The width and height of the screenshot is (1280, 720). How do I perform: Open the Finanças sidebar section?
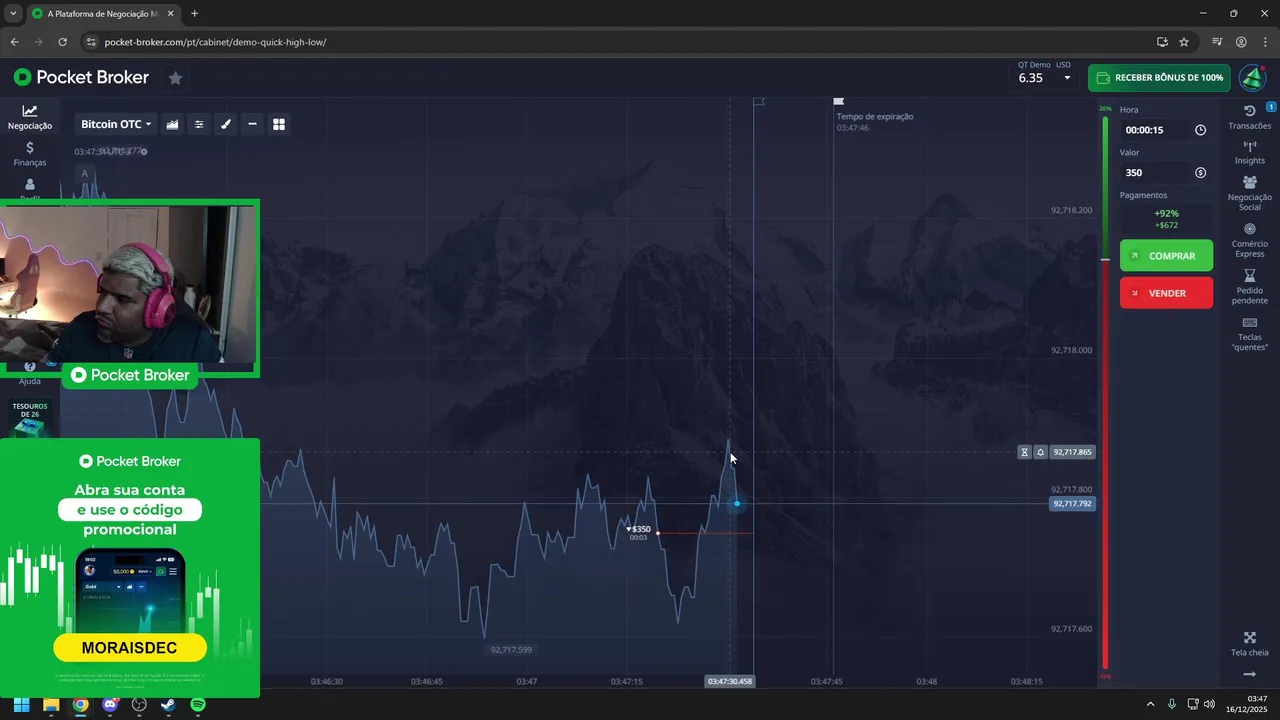(x=30, y=154)
